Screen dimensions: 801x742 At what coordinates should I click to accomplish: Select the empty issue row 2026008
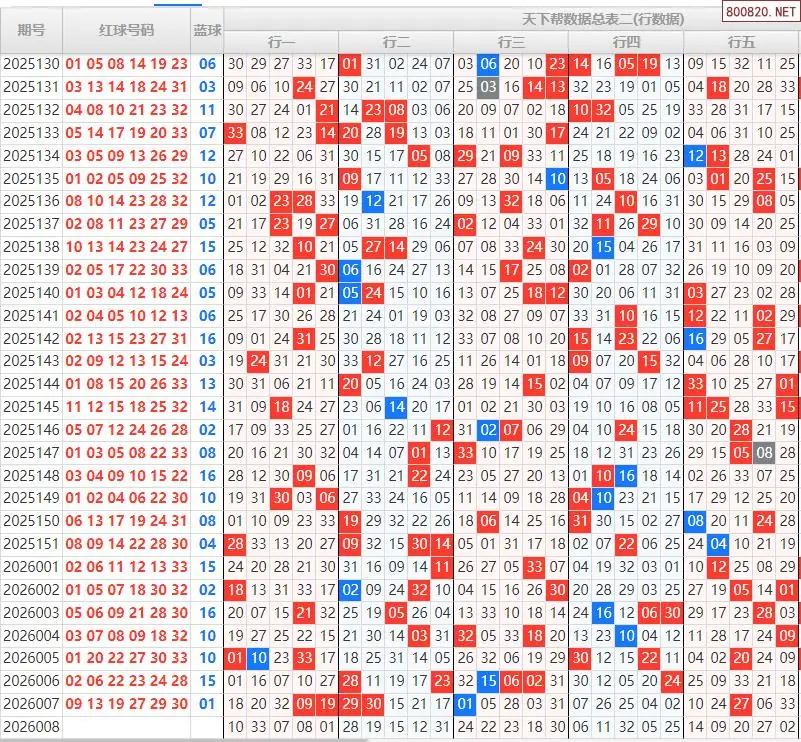click(x=31, y=727)
